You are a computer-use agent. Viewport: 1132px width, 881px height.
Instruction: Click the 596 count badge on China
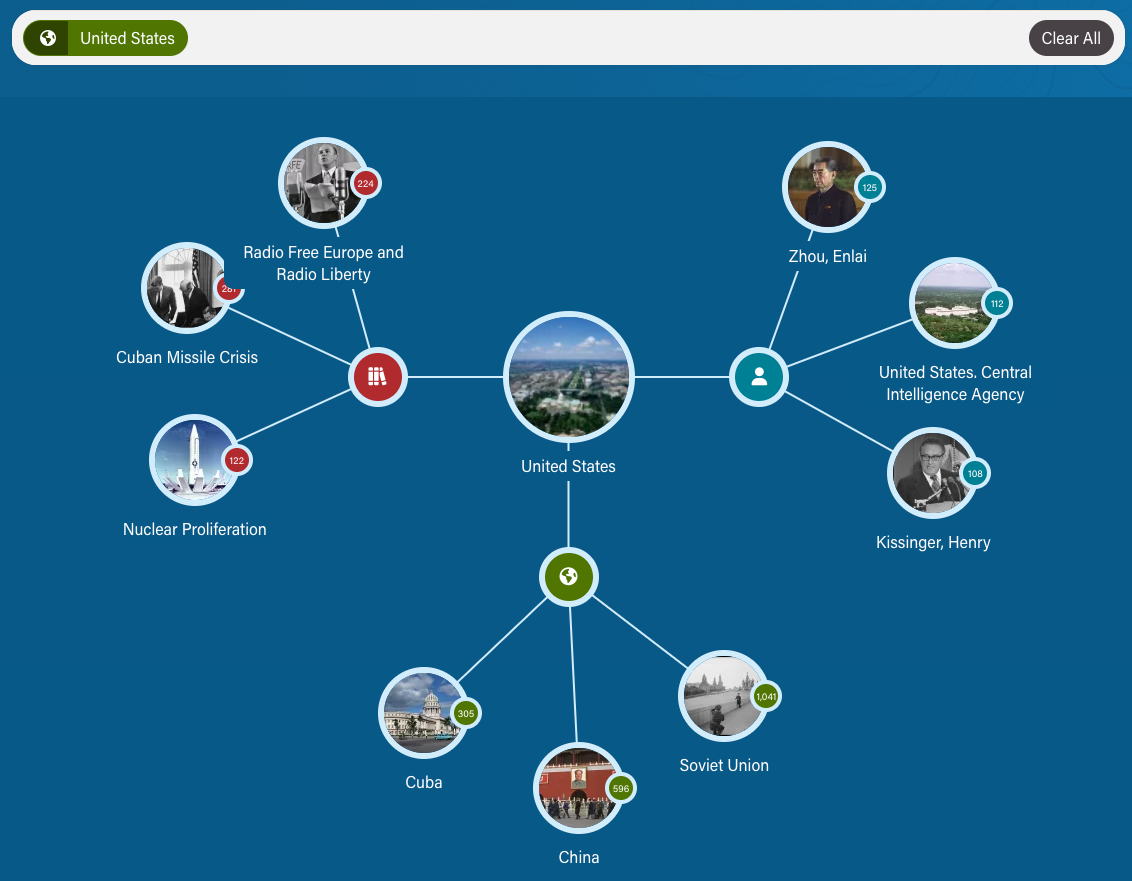tap(621, 789)
